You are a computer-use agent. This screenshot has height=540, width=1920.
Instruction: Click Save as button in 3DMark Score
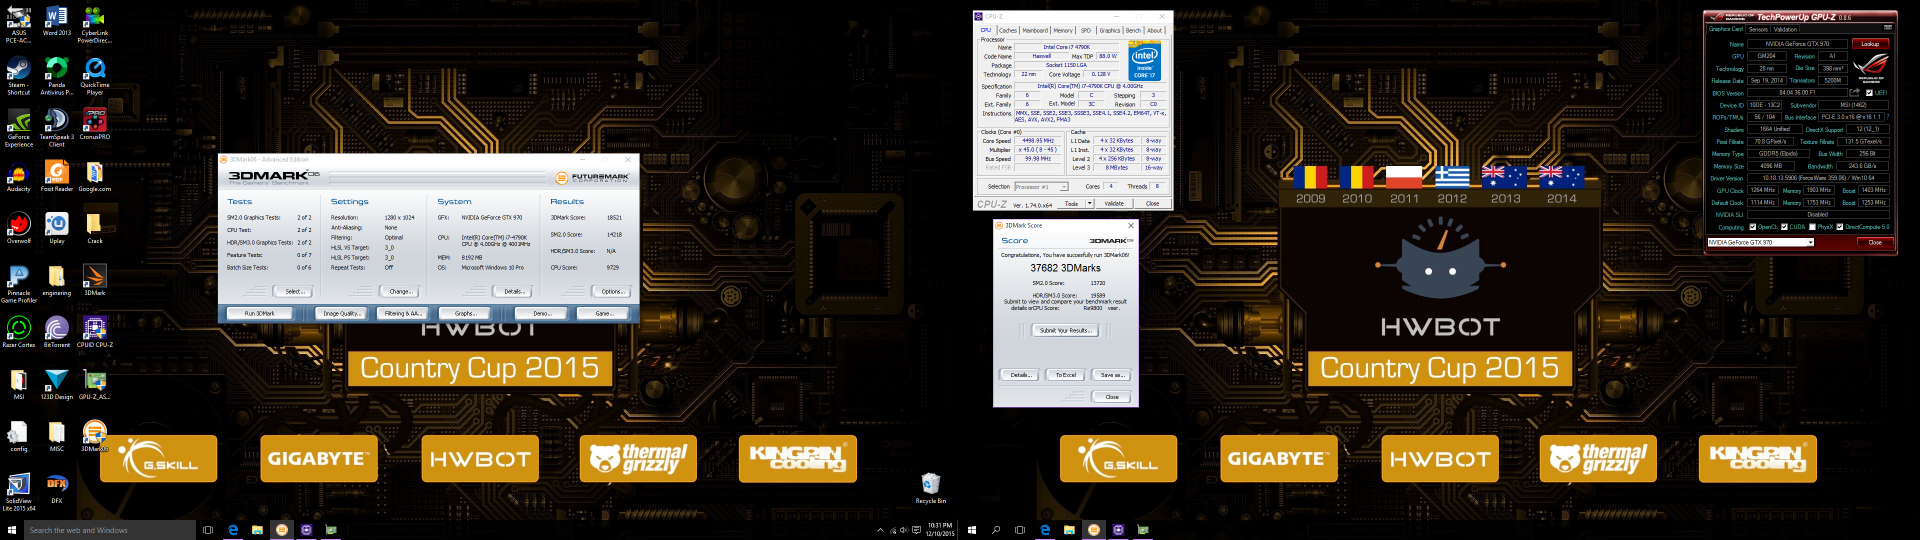(x=1112, y=375)
